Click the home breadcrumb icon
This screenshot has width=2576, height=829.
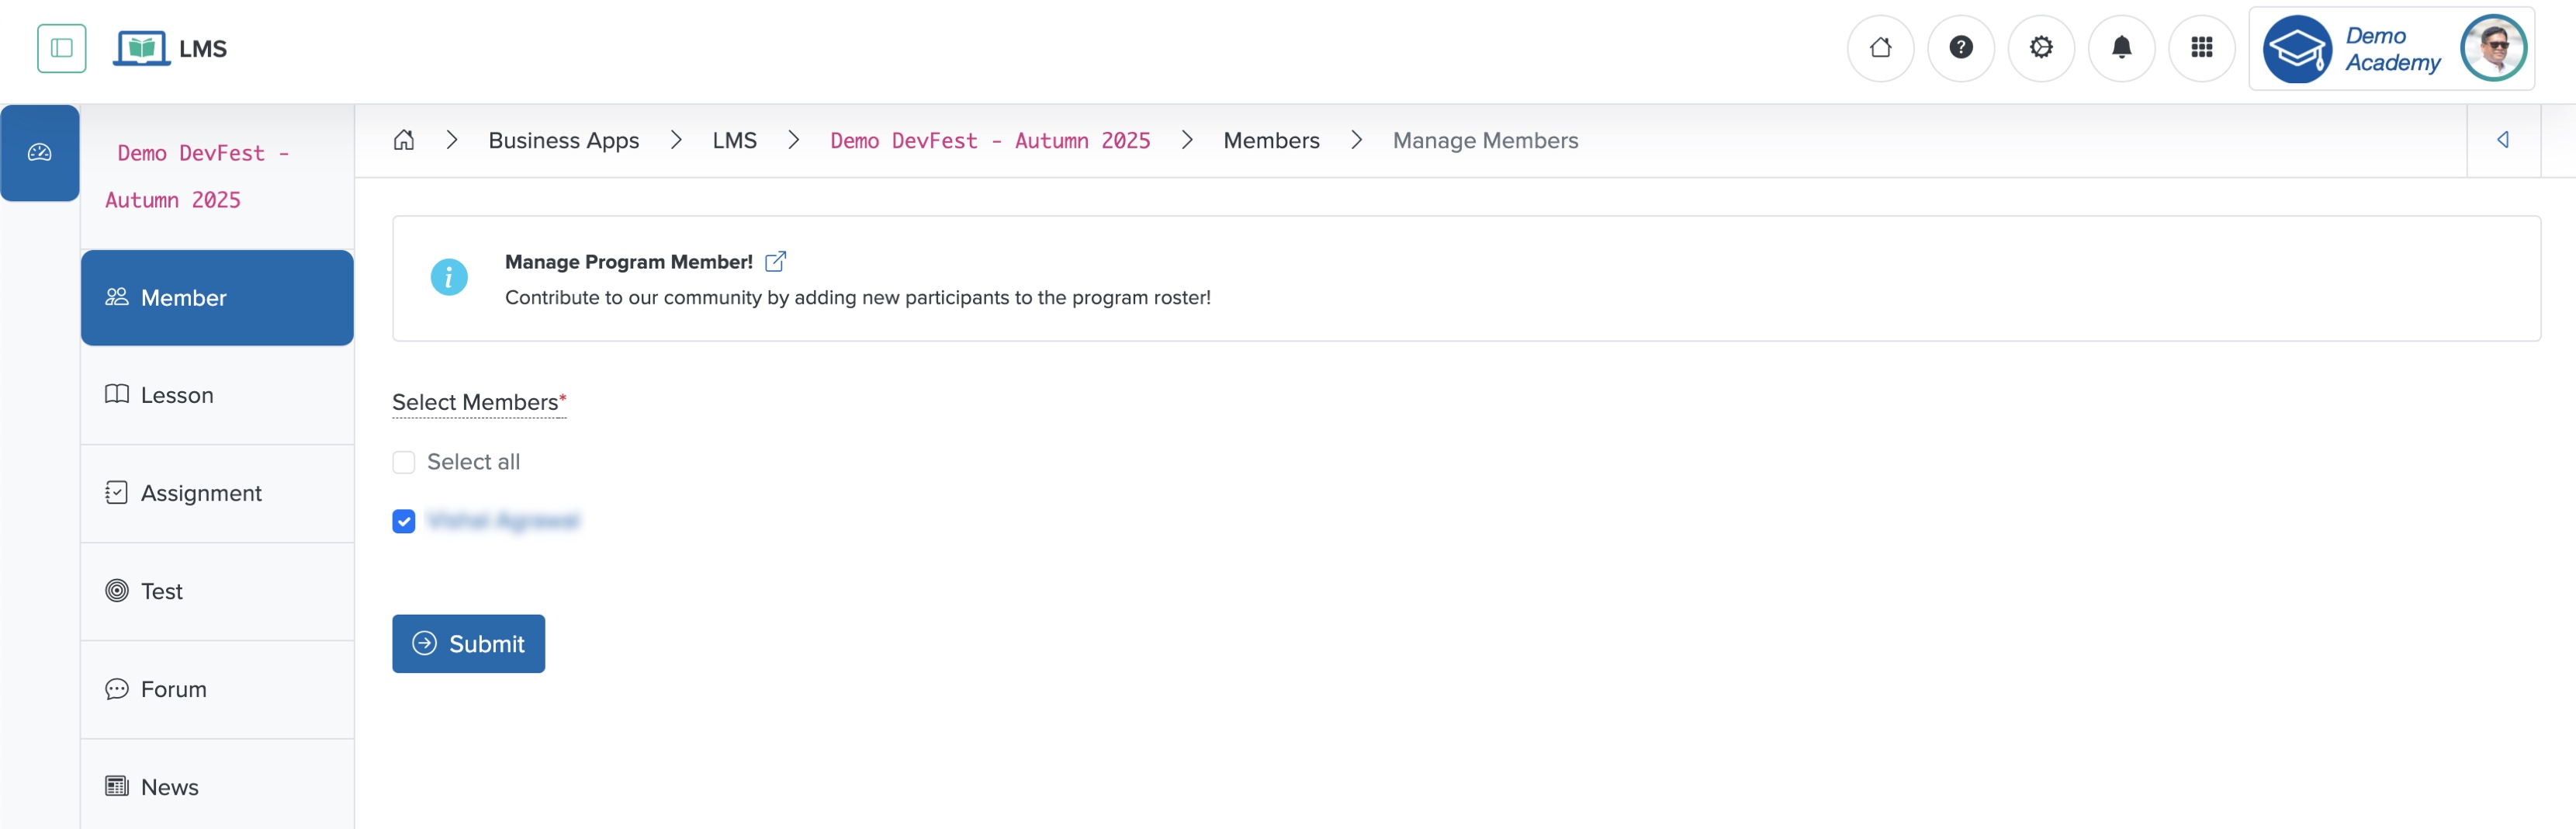404,140
